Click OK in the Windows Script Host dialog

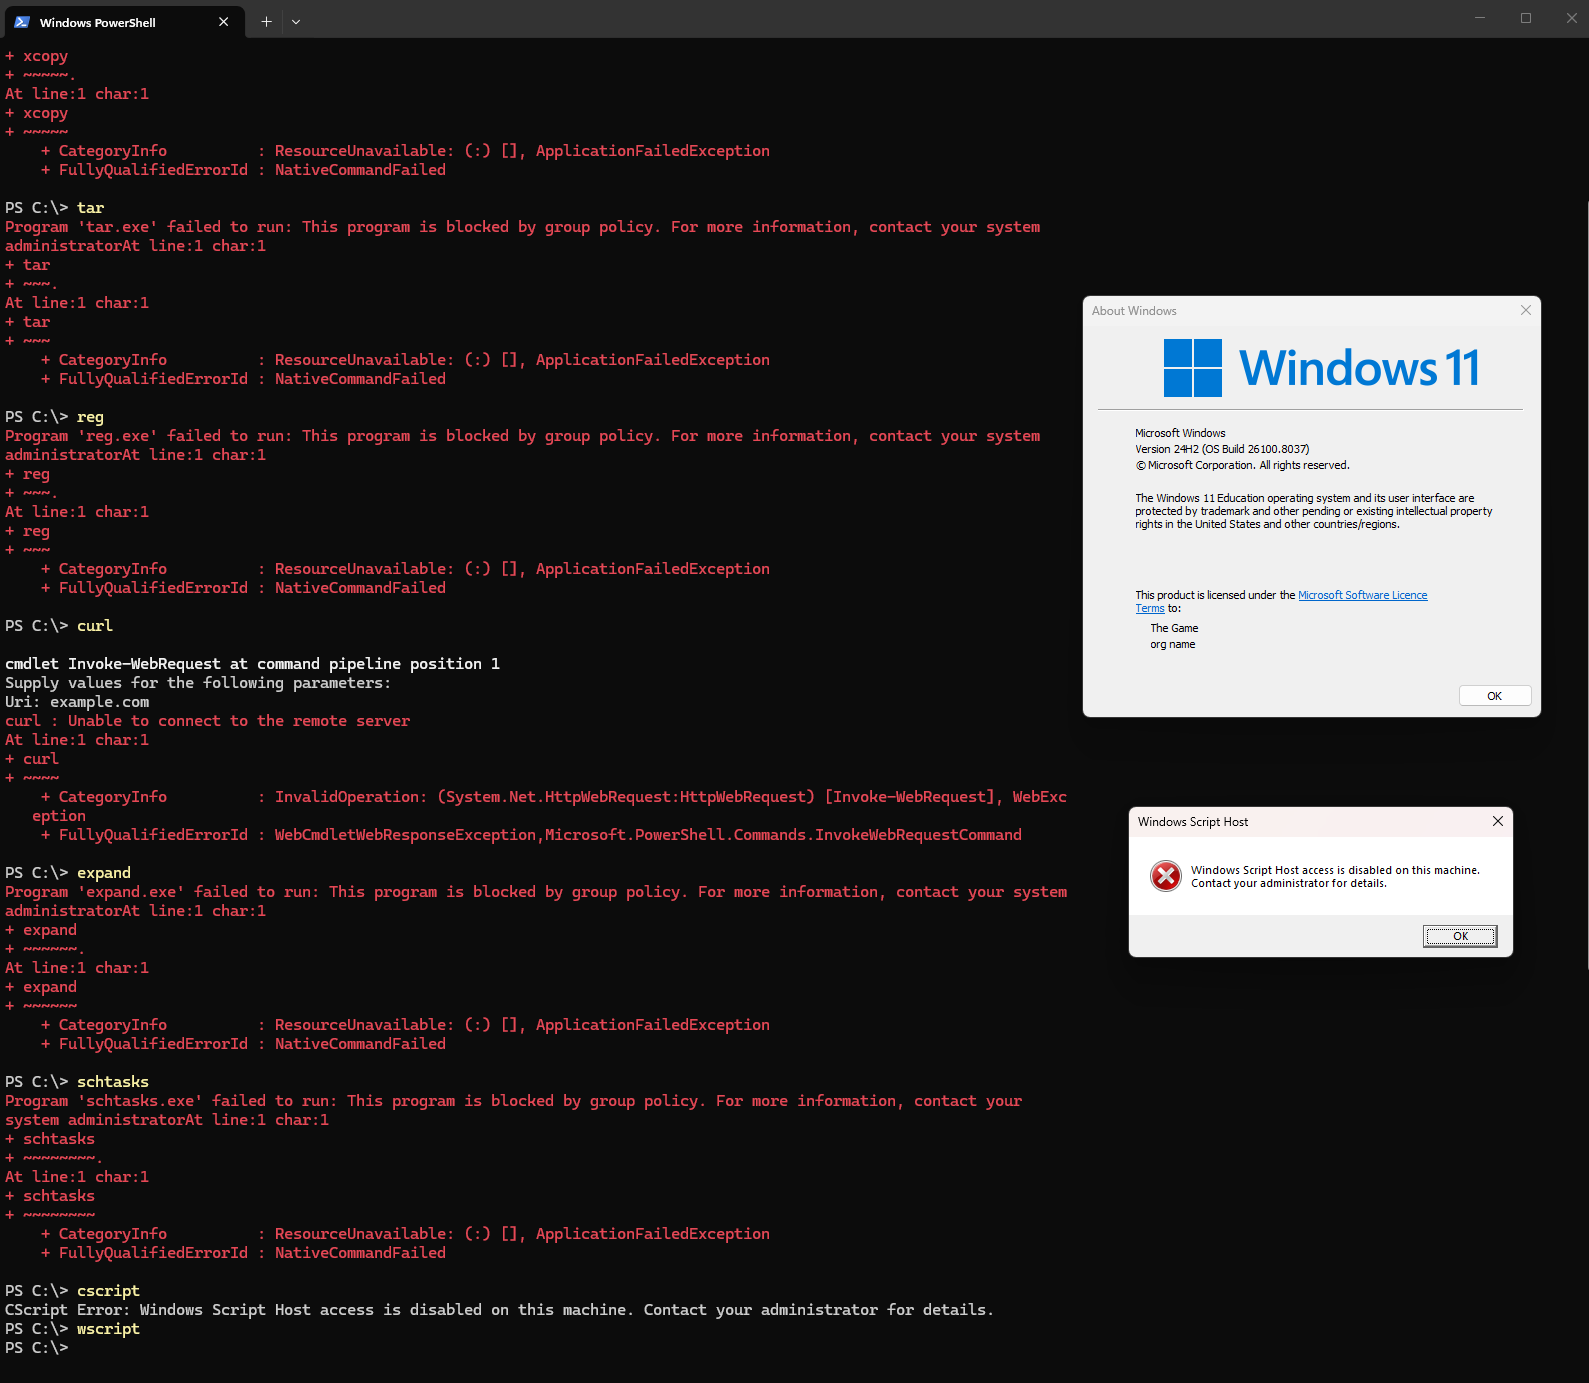[1460, 936]
